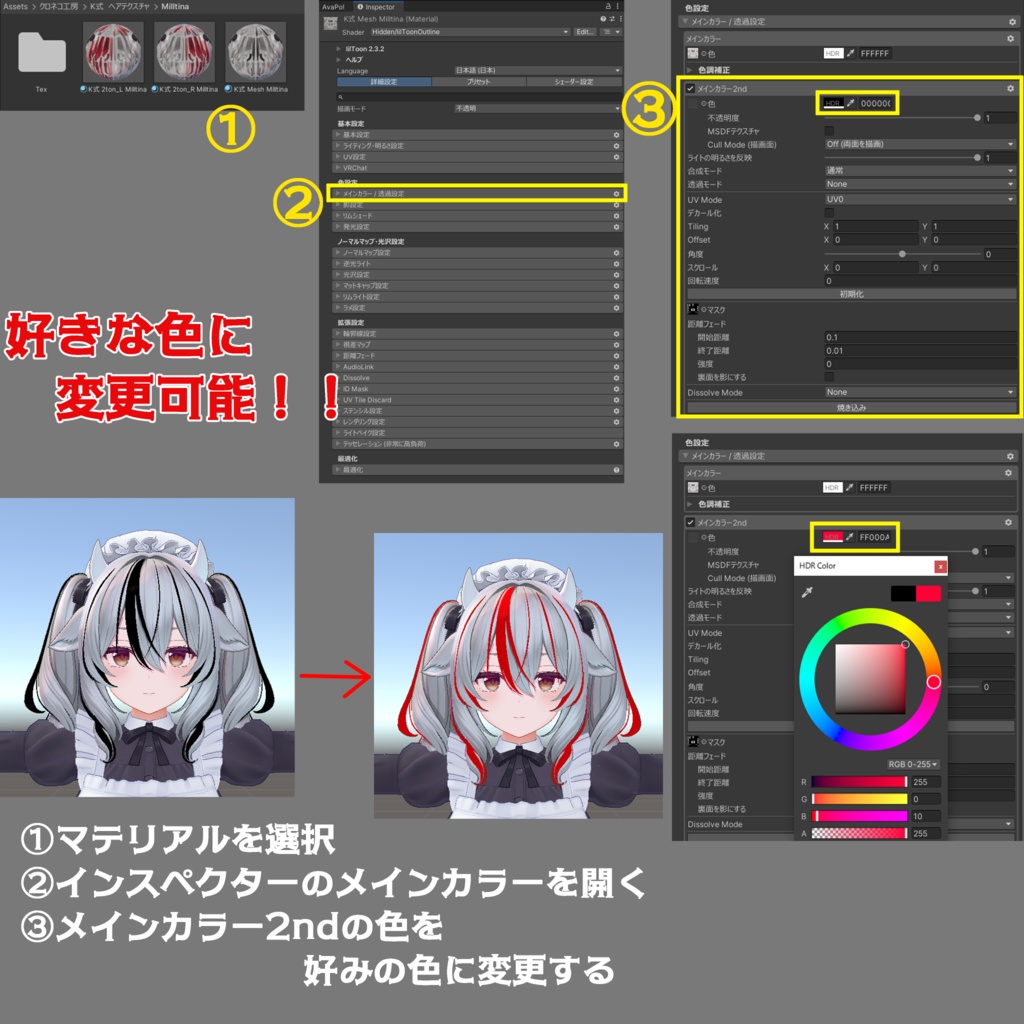The width and height of the screenshot is (1024, 1024).
Task: Click the K式 Mesh Milltina material preview icon
Action: (x=330, y=24)
